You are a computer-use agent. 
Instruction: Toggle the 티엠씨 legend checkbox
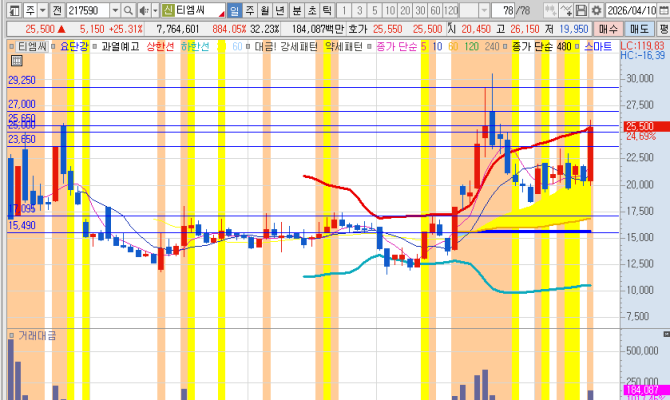pyautogui.click(x=11, y=47)
